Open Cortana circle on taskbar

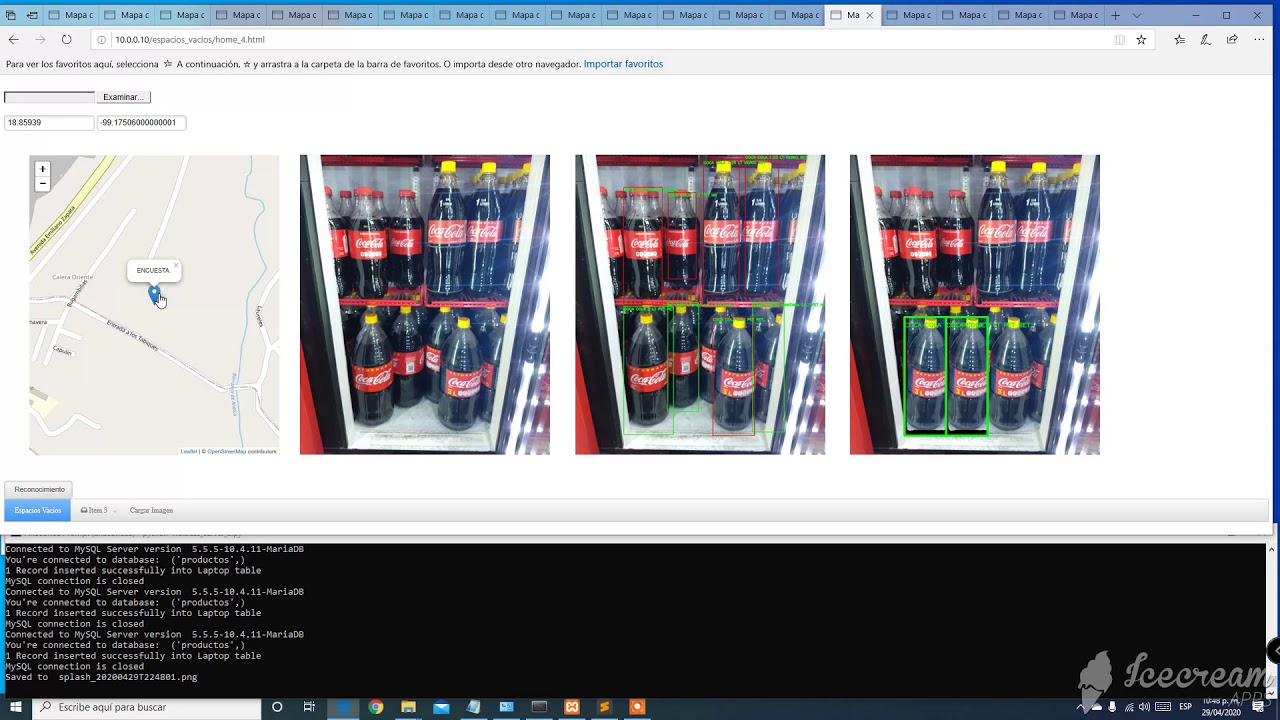pyautogui.click(x=277, y=707)
